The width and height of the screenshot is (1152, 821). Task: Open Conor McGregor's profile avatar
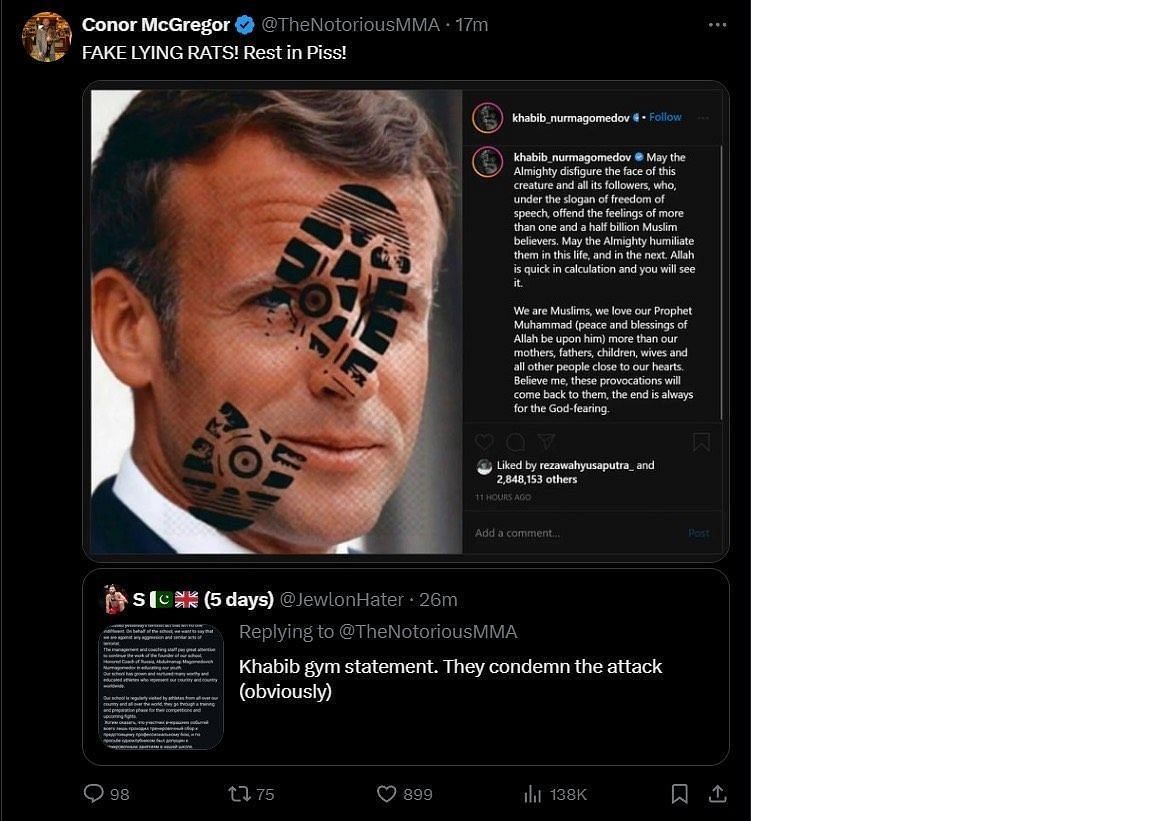click(46, 38)
